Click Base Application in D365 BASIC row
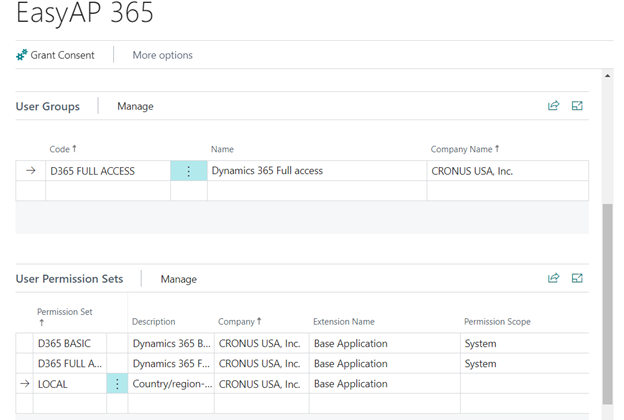 [385, 343]
